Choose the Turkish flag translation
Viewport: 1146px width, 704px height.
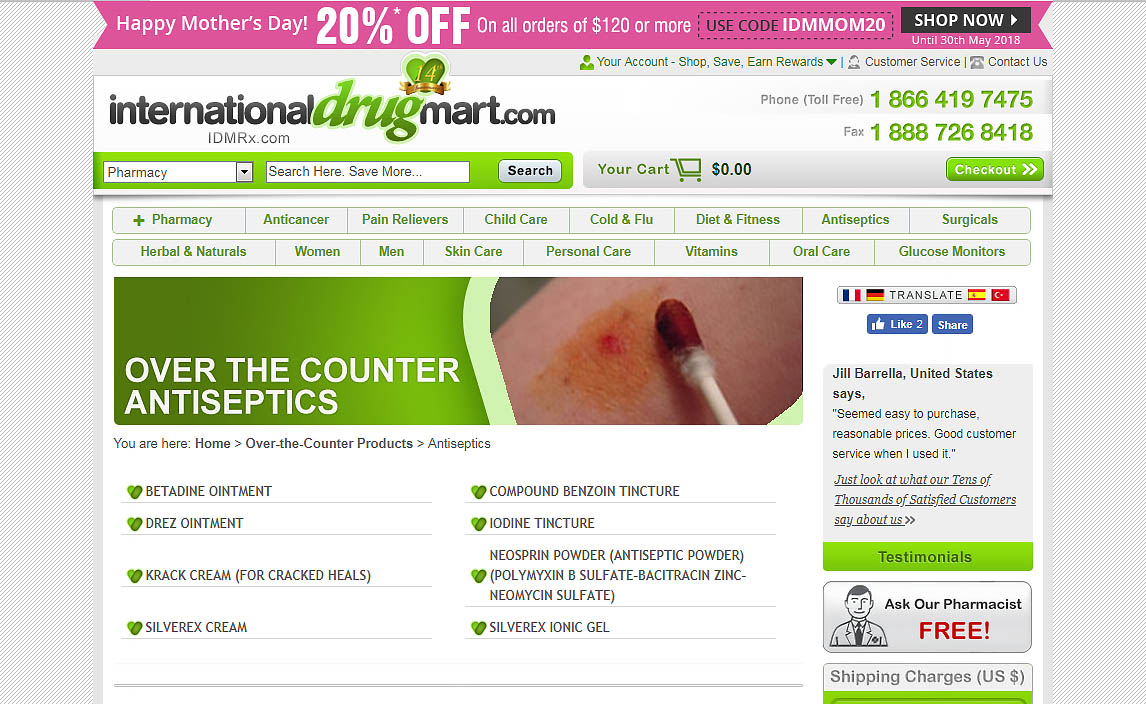(1000, 295)
